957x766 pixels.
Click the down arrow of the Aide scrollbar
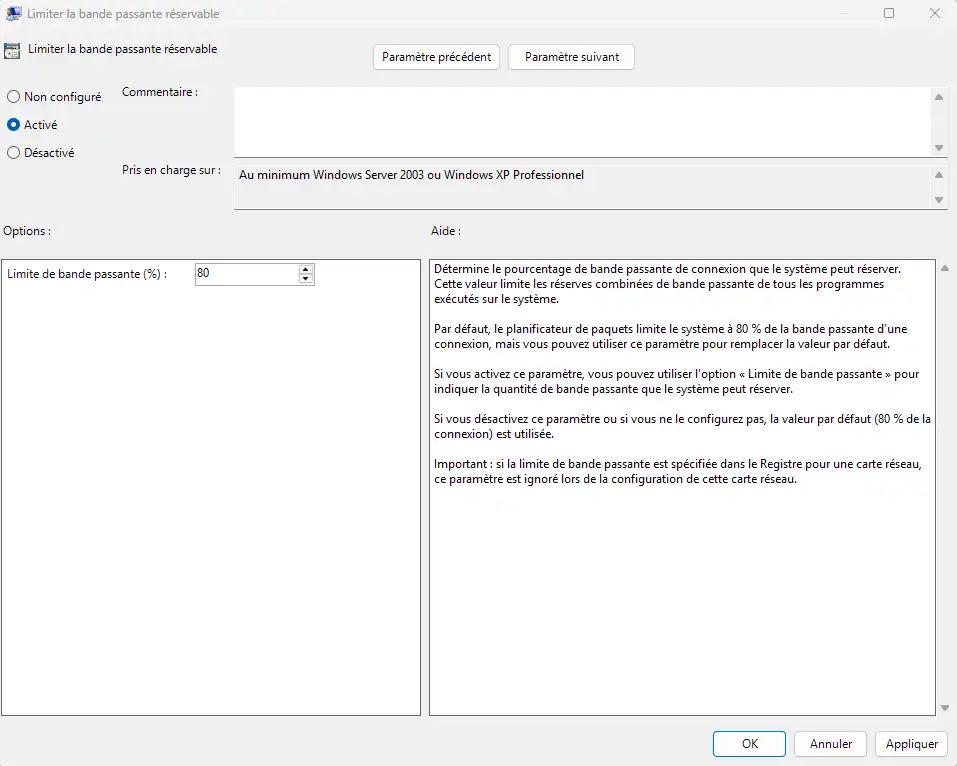[939, 707]
